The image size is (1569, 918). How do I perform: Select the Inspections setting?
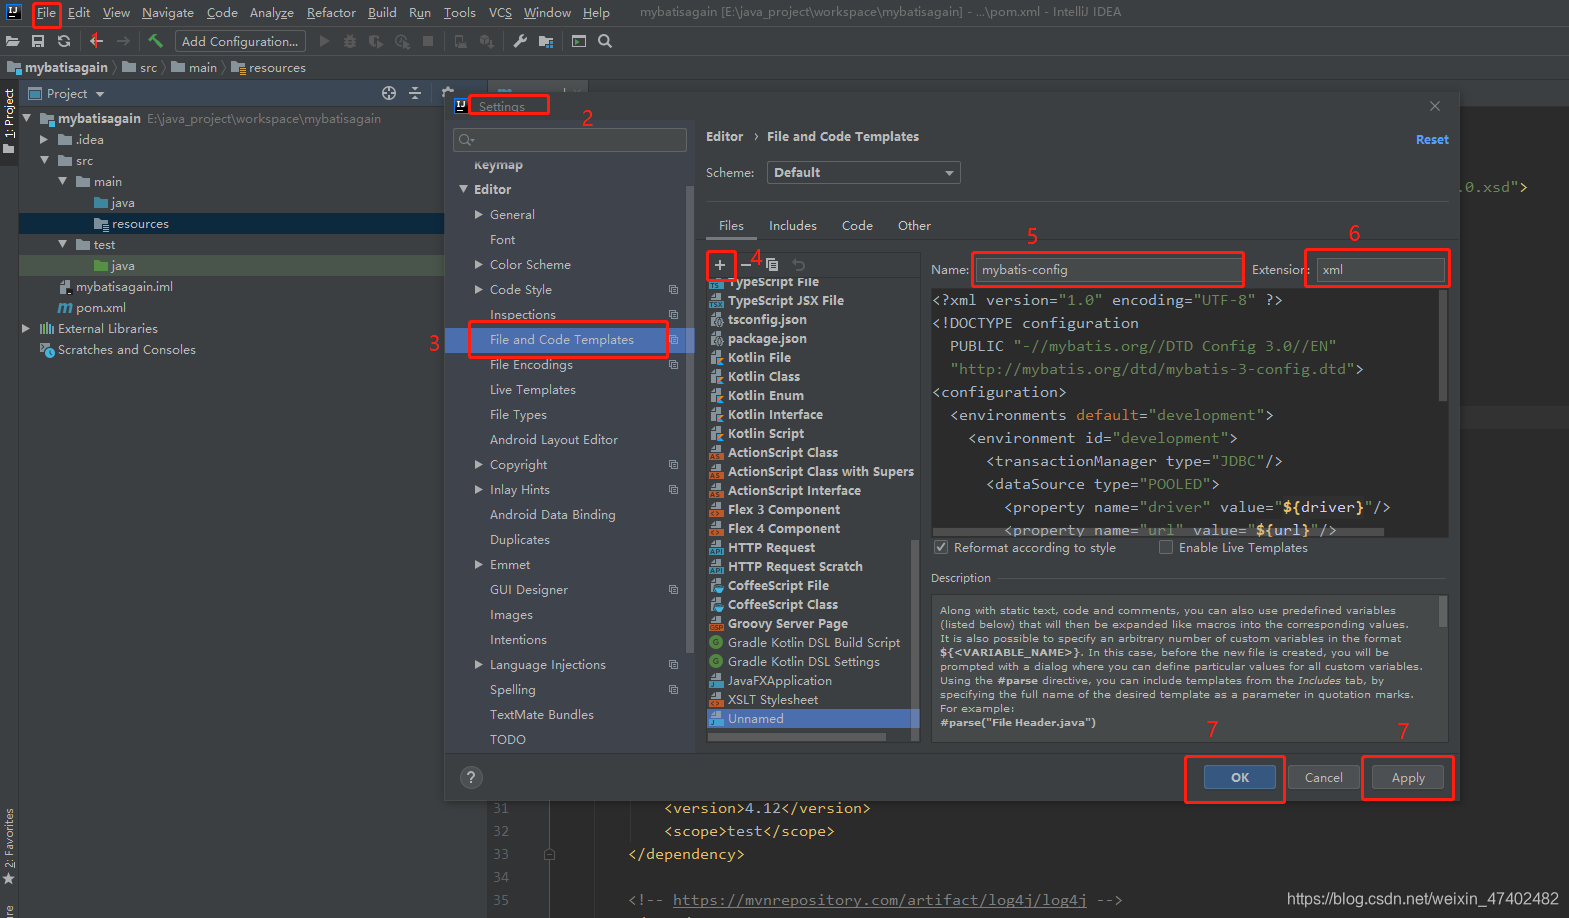(x=522, y=314)
